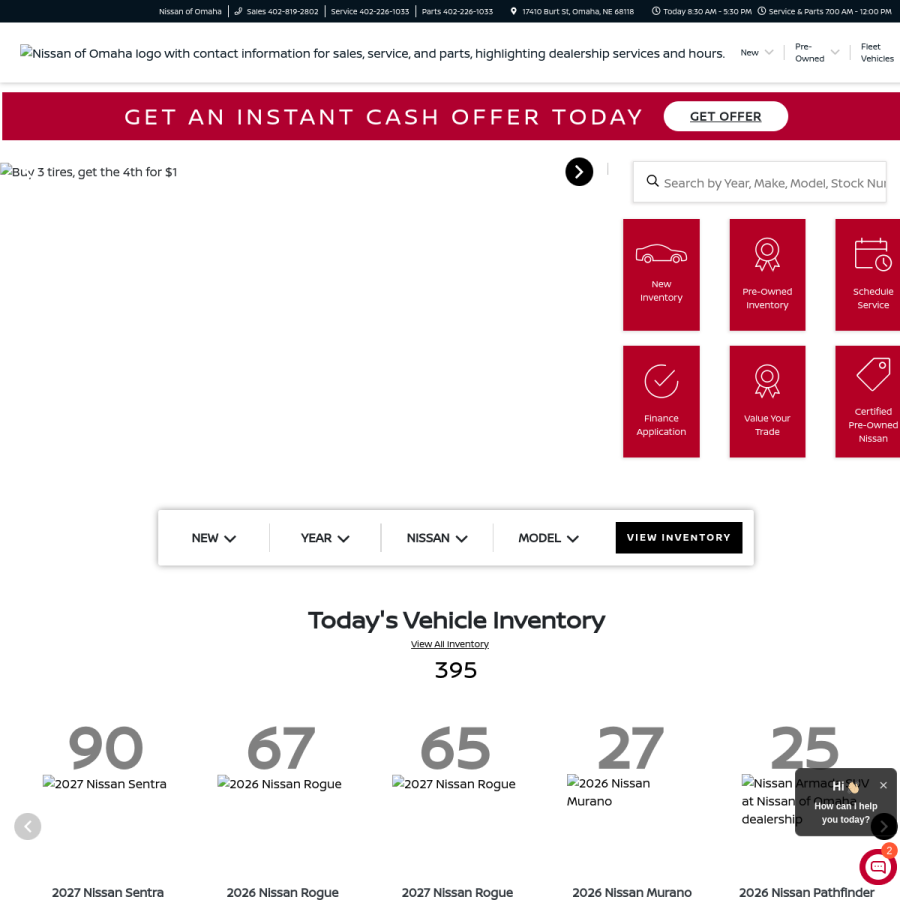Viewport: 900px width, 900px height.
Task: Open the Finance Application checkmark tile
Action: [x=661, y=401]
